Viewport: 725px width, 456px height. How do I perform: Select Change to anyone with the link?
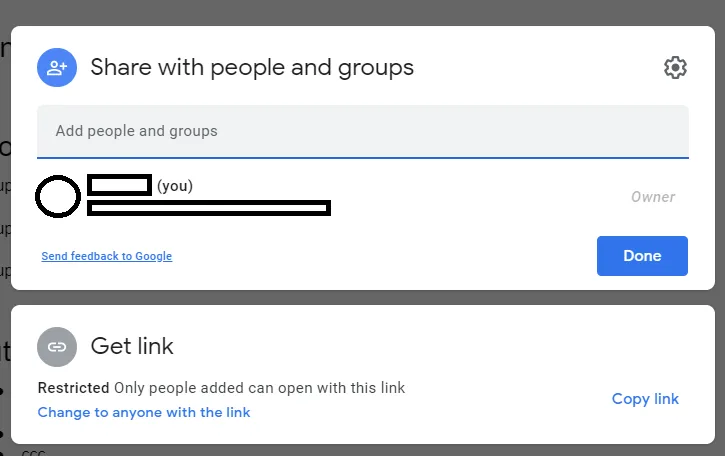[x=144, y=412]
